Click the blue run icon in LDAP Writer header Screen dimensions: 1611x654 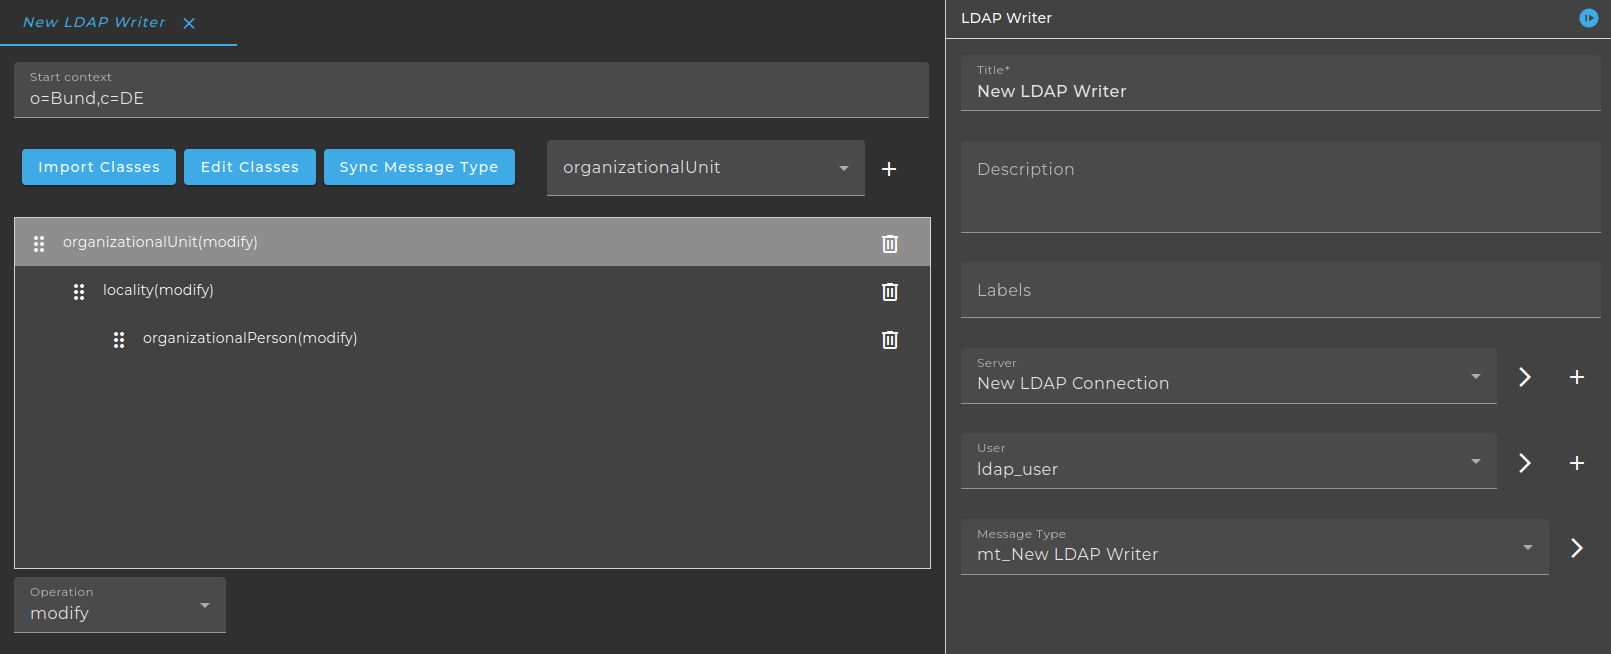click(x=1589, y=18)
